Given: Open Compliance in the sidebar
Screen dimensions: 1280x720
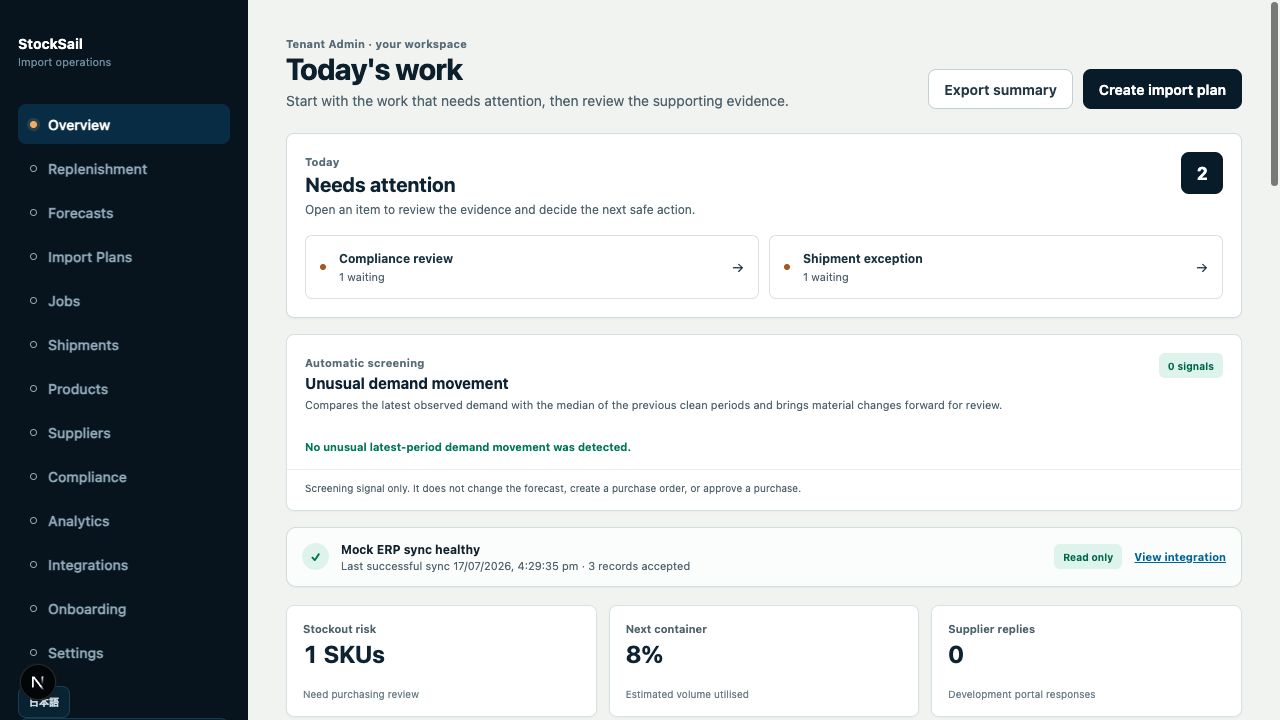Looking at the screenshot, I should pyautogui.click(x=124, y=477).
